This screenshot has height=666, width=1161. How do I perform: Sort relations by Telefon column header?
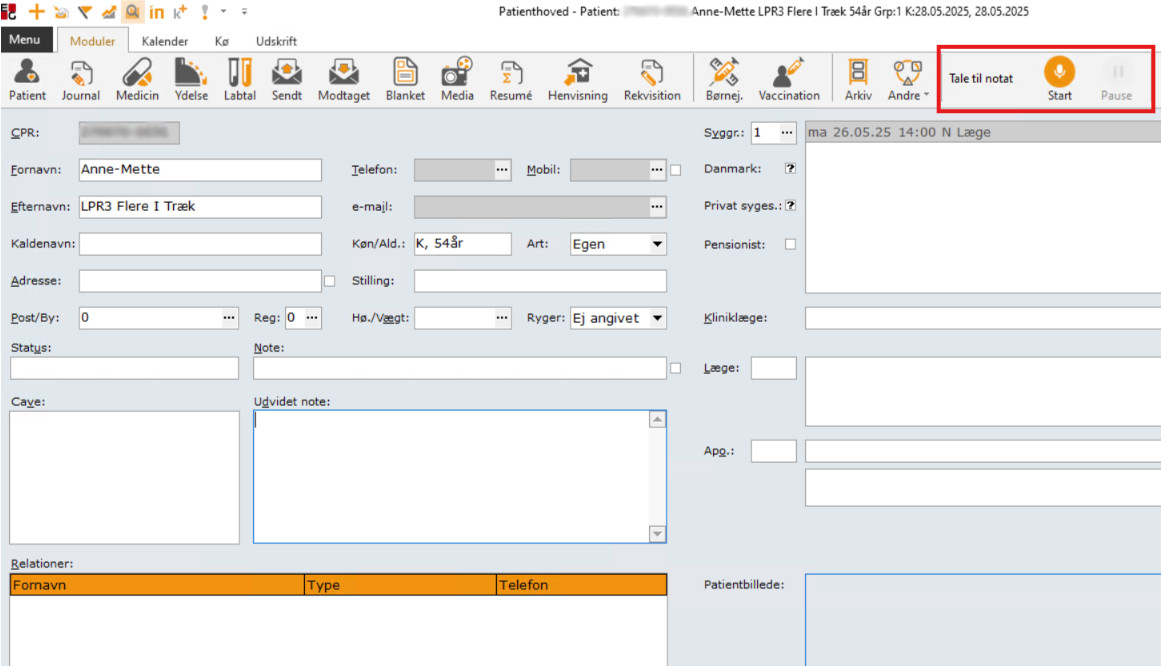(x=582, y=585)
